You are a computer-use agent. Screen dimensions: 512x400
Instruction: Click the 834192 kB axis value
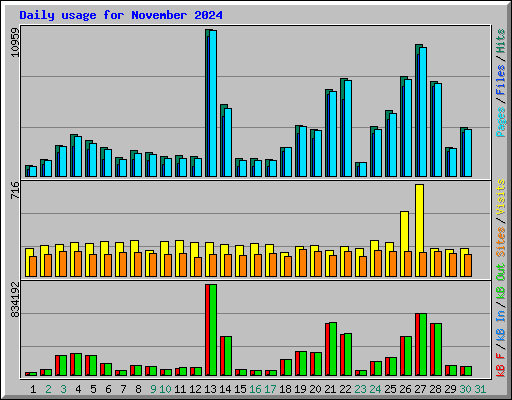(15, 300)
